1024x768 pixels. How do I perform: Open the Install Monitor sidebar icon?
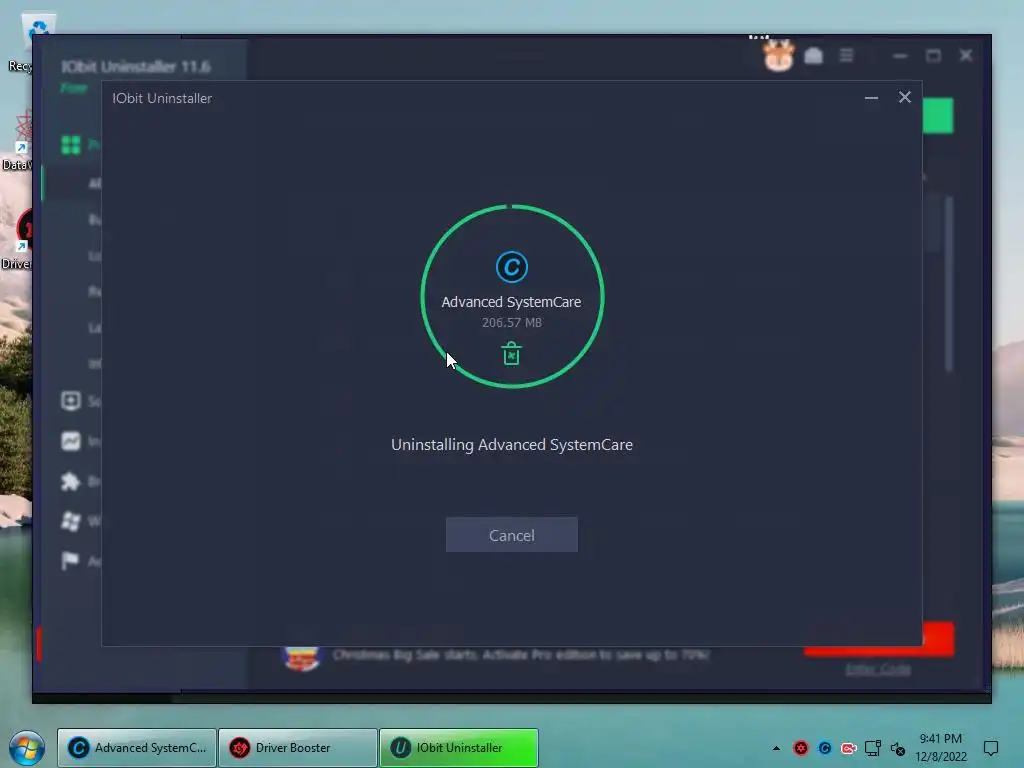(71, 441)
